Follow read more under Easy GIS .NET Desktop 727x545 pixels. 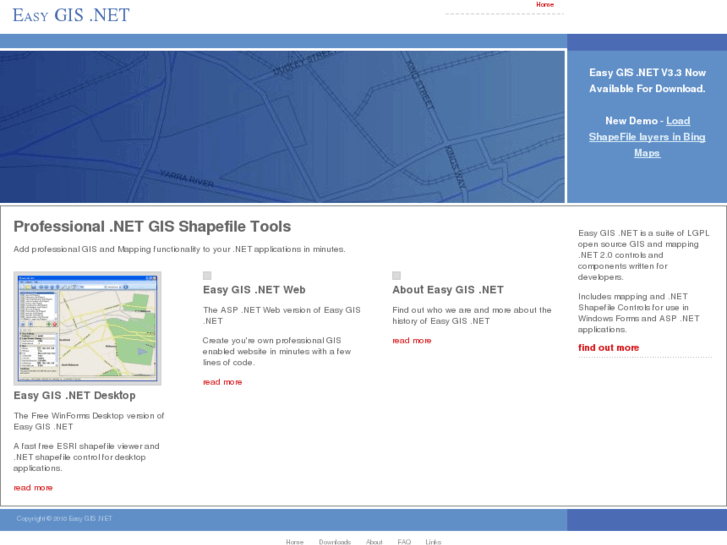pyautogui.click(x=33, y=487)
